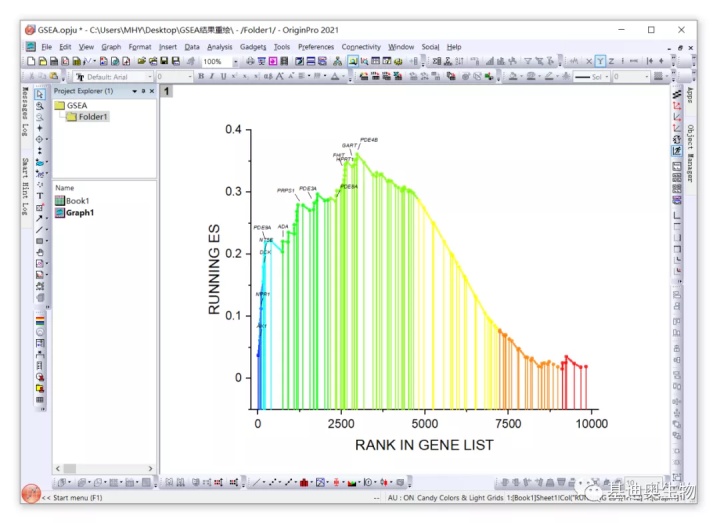Open the Project Explorer panel menu arrow

click(135, 91)
